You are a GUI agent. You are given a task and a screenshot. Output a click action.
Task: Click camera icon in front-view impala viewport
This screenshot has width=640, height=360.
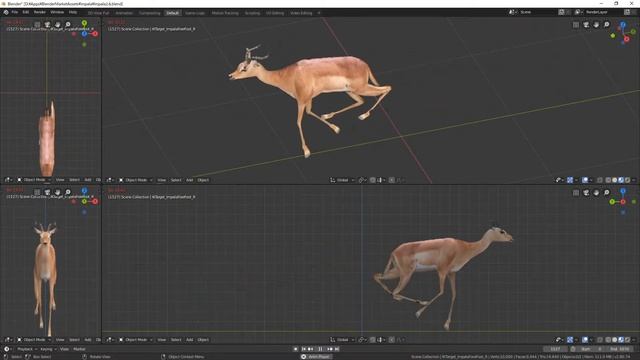pos(47,192)
